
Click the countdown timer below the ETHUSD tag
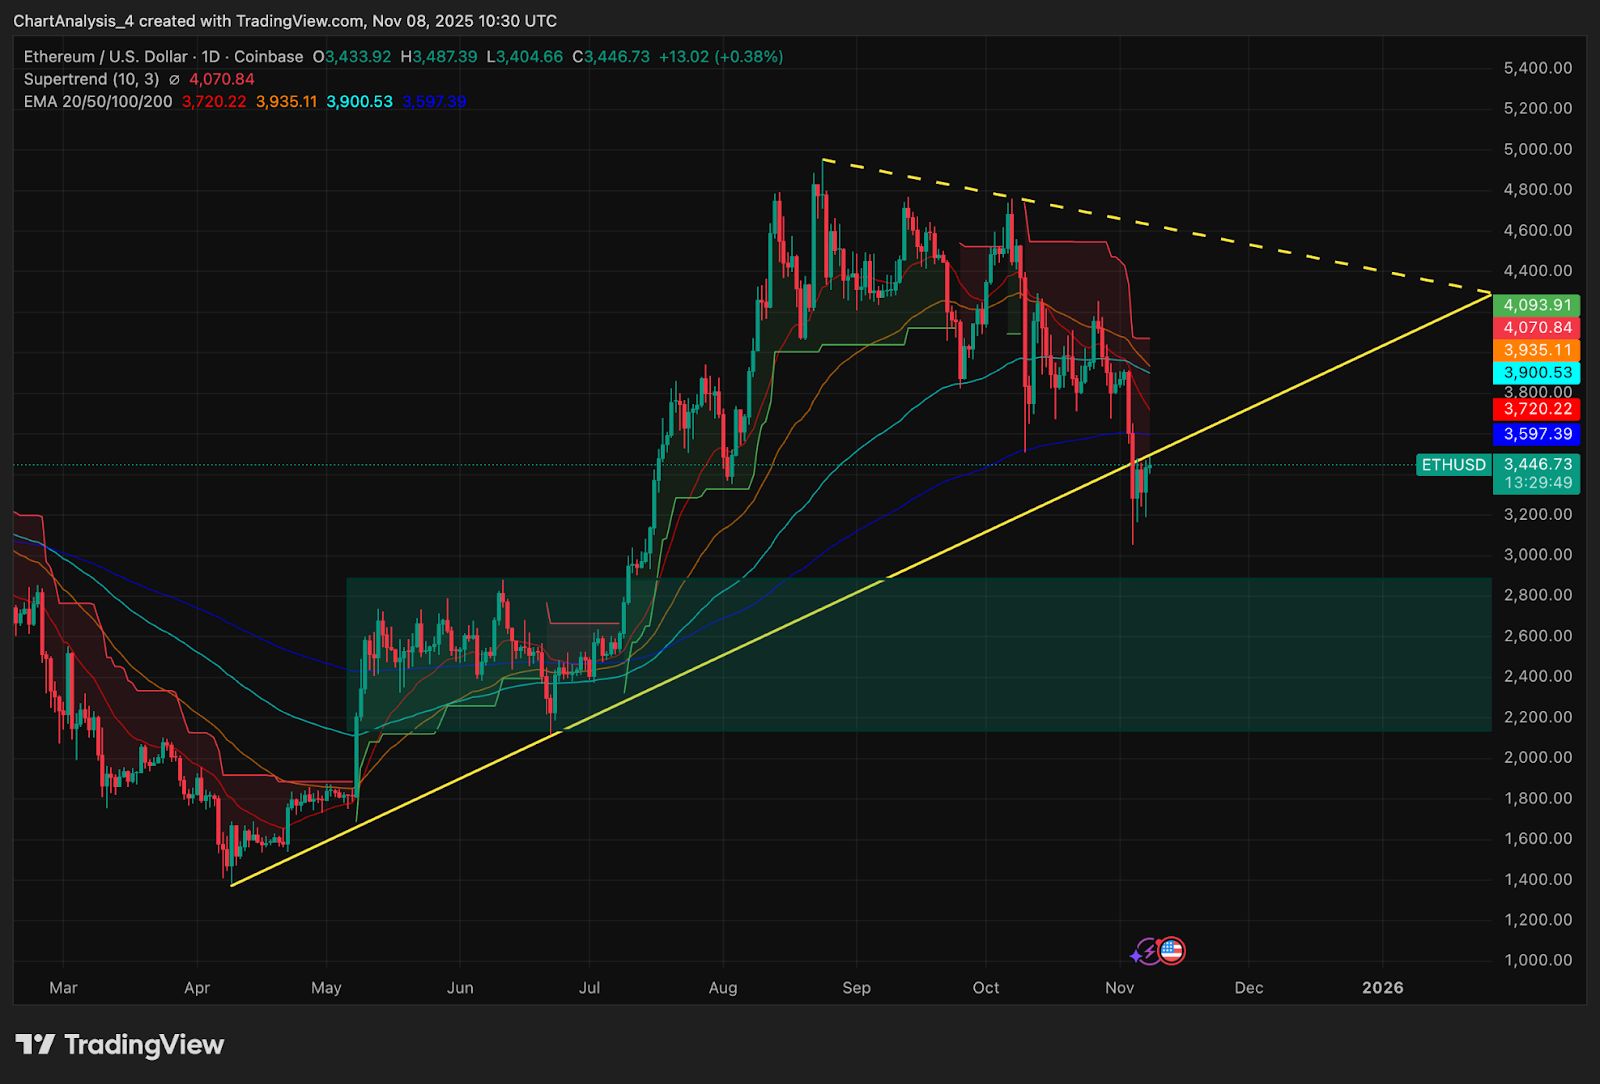click(1537, 482)
